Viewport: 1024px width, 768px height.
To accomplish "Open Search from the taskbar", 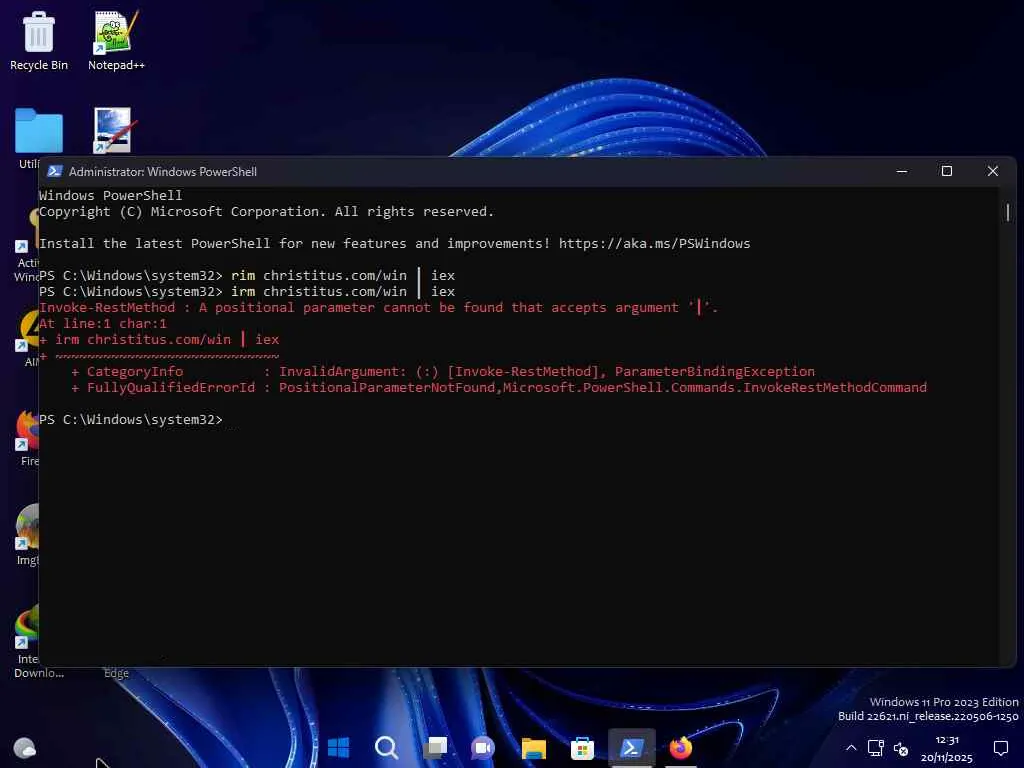I will (x=387, y=747).
